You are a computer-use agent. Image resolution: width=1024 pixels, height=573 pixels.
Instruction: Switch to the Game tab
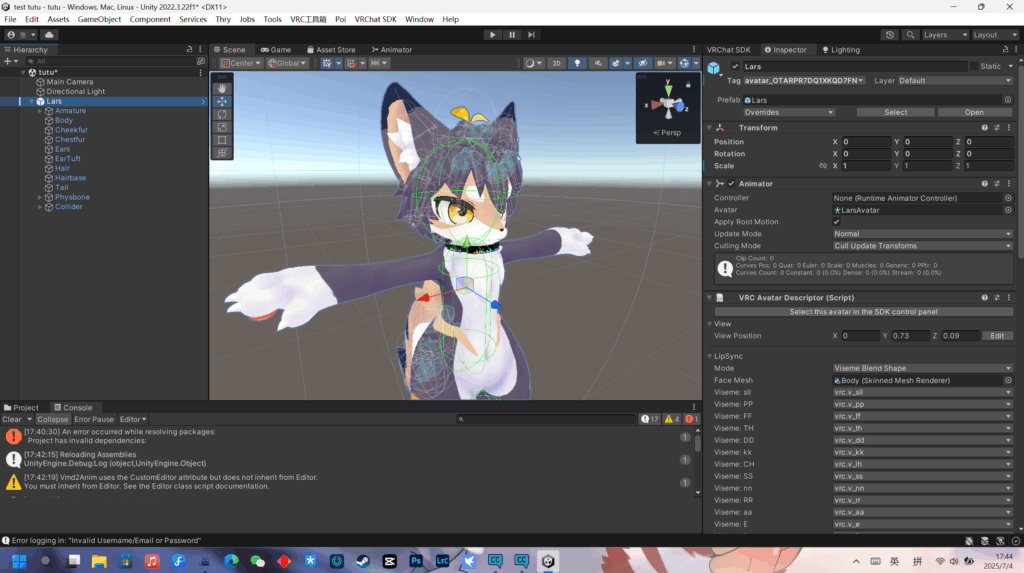coord(276,50)
